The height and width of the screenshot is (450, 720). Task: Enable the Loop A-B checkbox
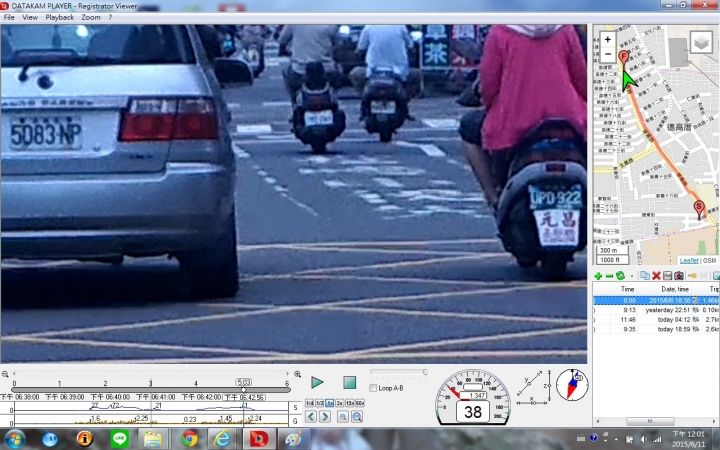[x=373, y=388]
